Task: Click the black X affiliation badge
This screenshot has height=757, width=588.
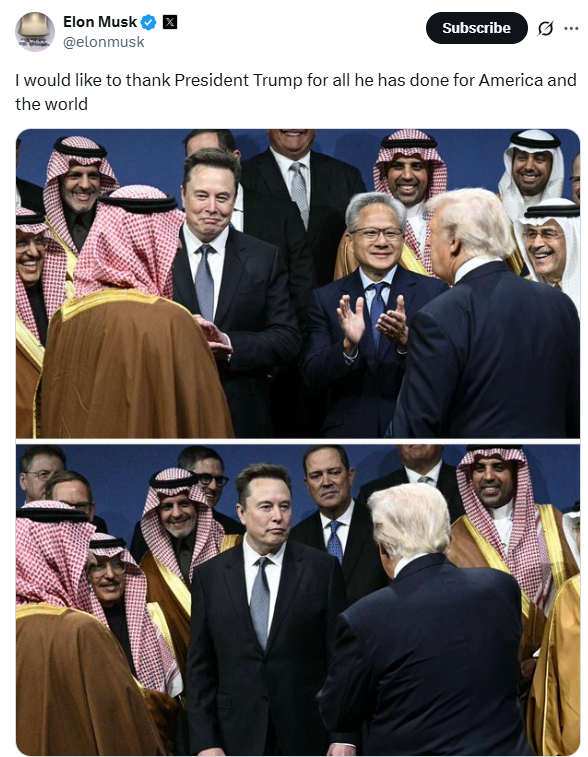Action: click(170, 22)
